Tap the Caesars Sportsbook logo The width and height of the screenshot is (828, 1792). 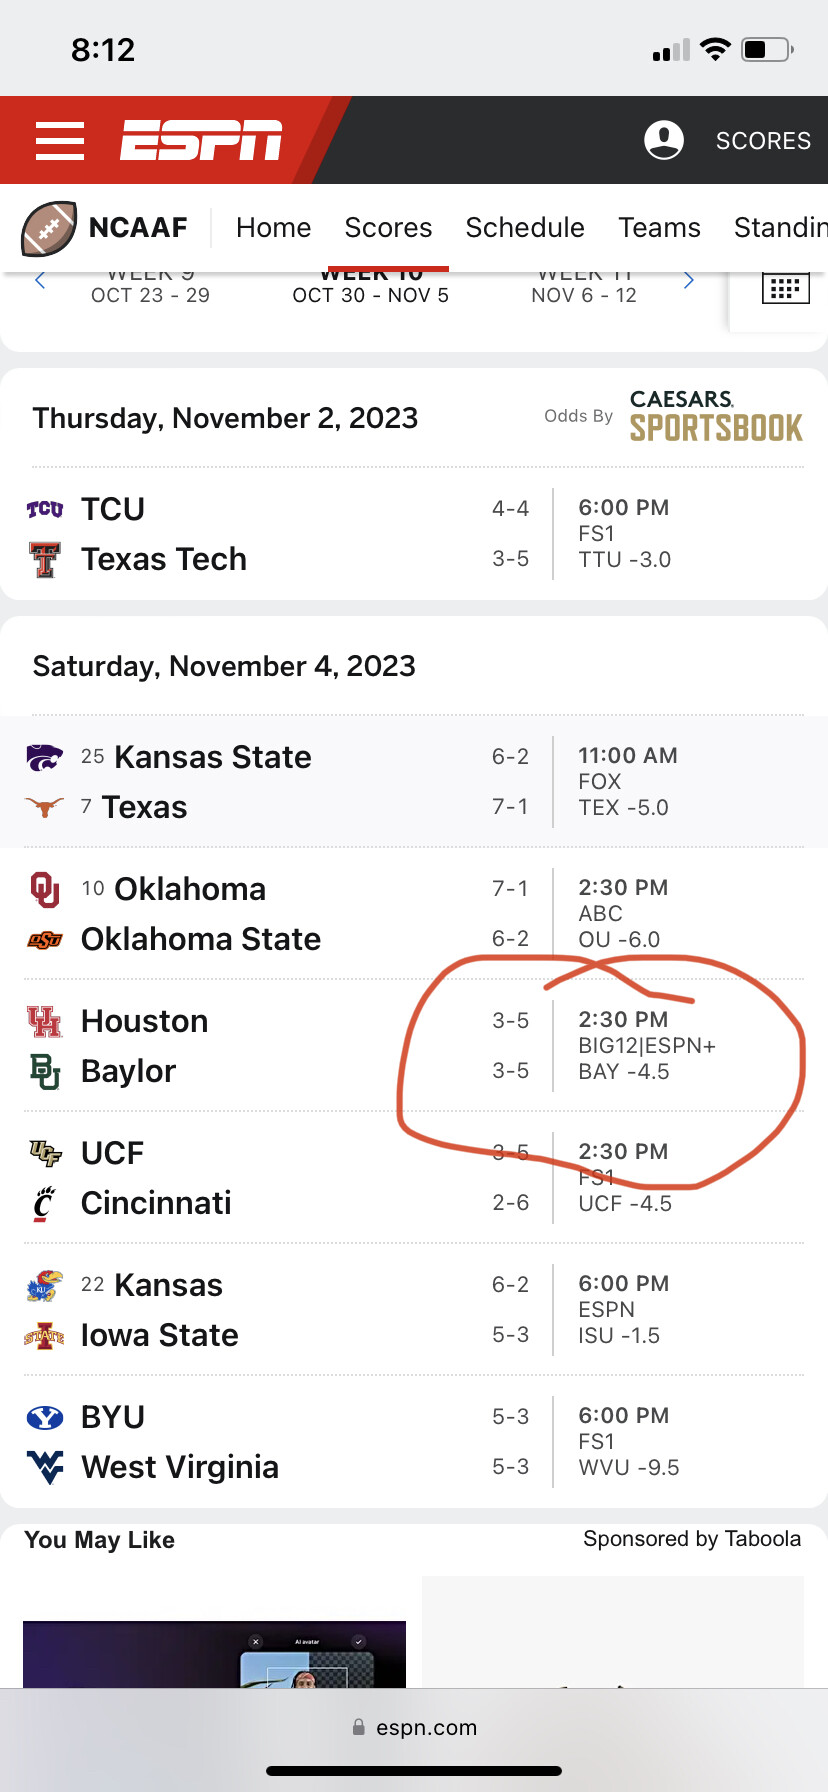(716, 416)
